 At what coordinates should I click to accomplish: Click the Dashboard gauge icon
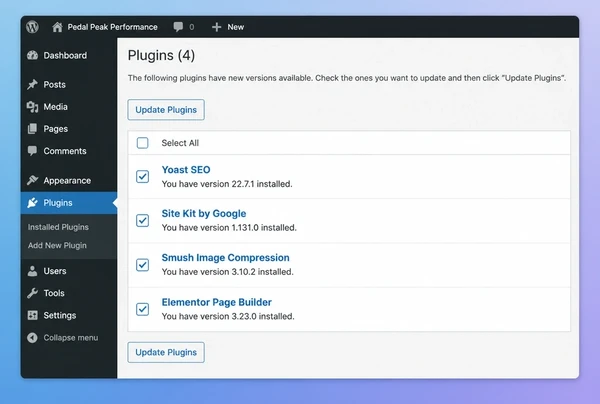coord(33,55)
